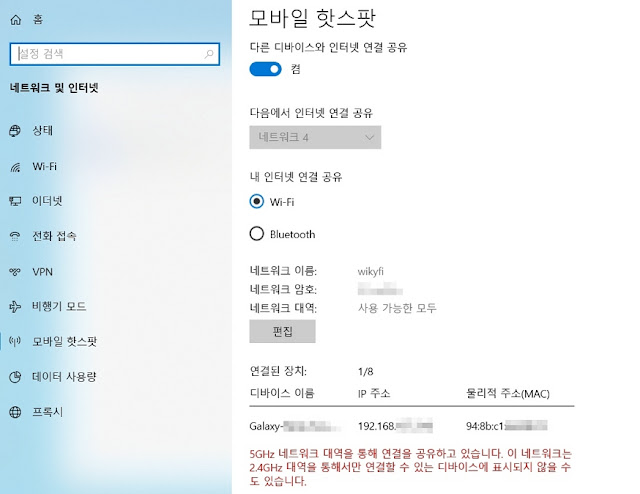Click the Galaxy device name row

[295, 426]
